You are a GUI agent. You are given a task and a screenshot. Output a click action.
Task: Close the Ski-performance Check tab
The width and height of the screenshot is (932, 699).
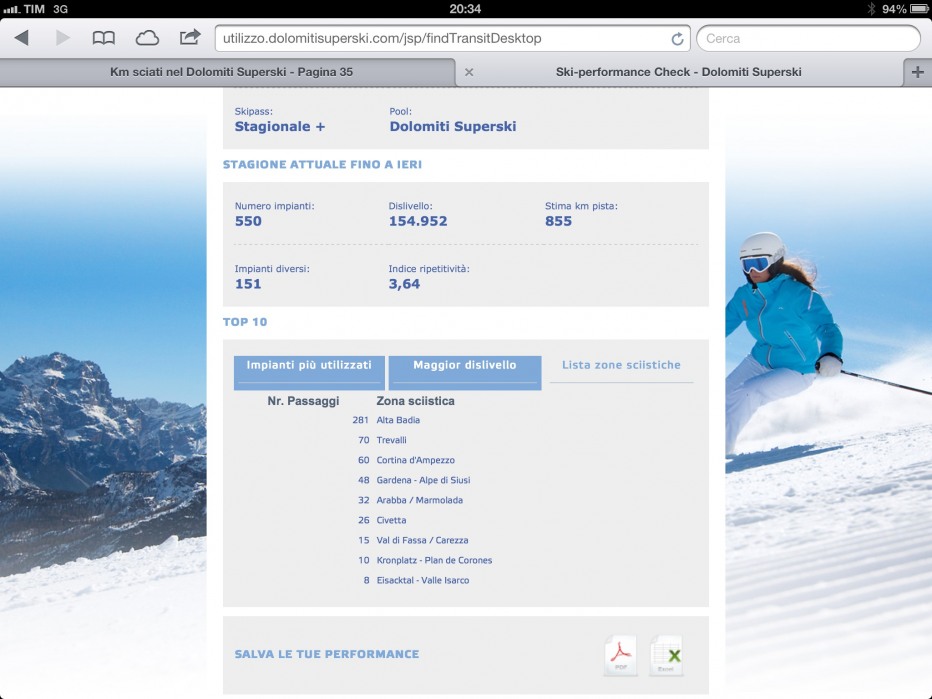[x=469, y=72]
